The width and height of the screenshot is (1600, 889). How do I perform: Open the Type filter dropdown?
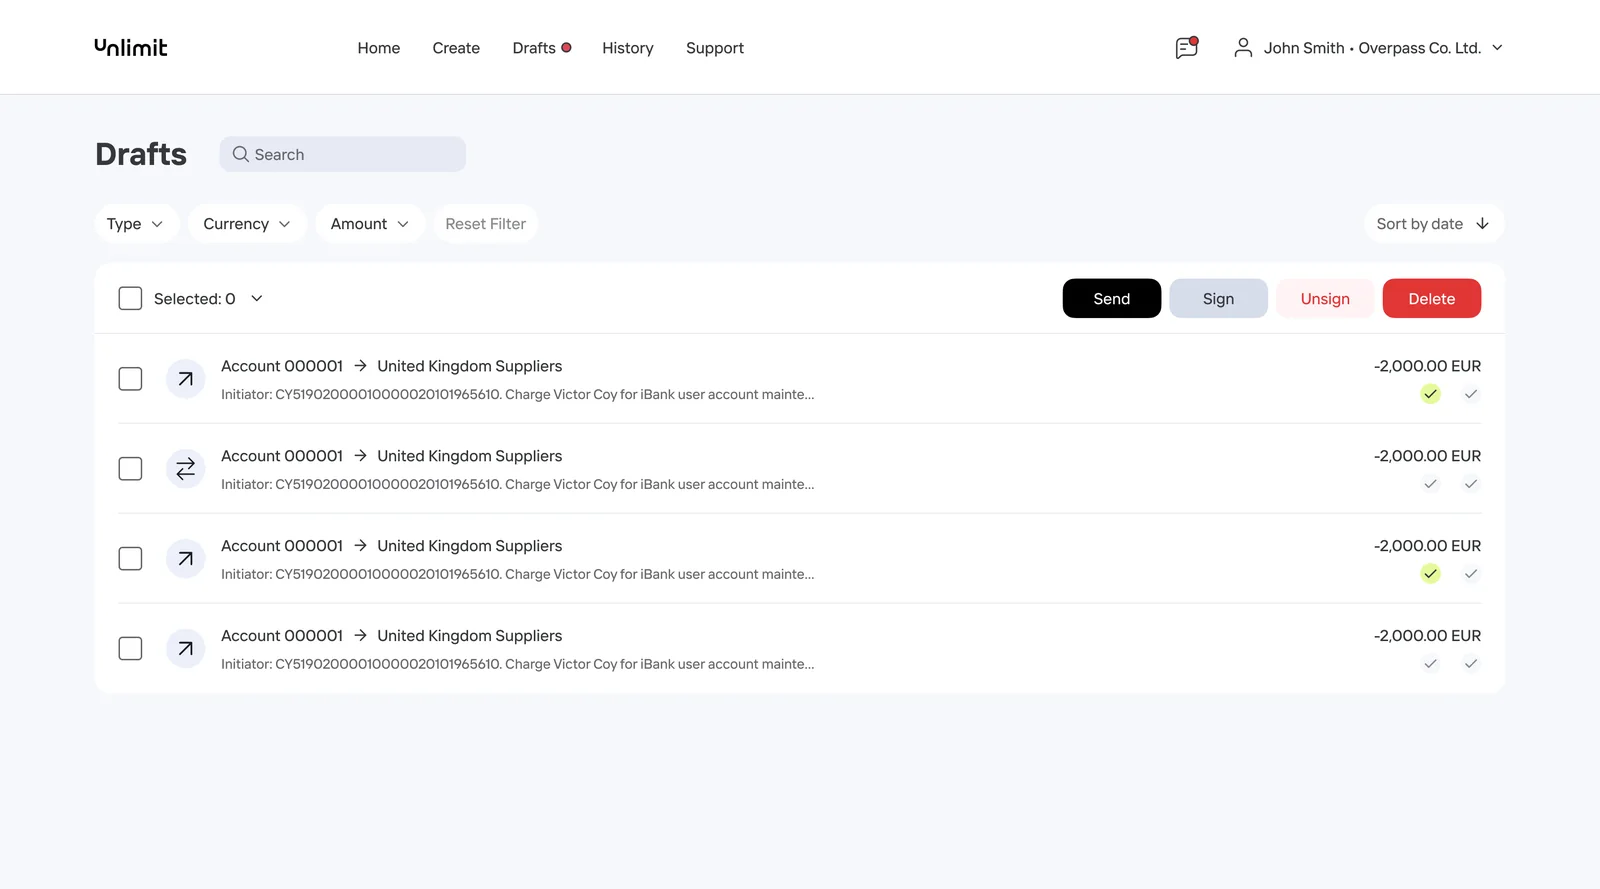(x=137, y=224)
